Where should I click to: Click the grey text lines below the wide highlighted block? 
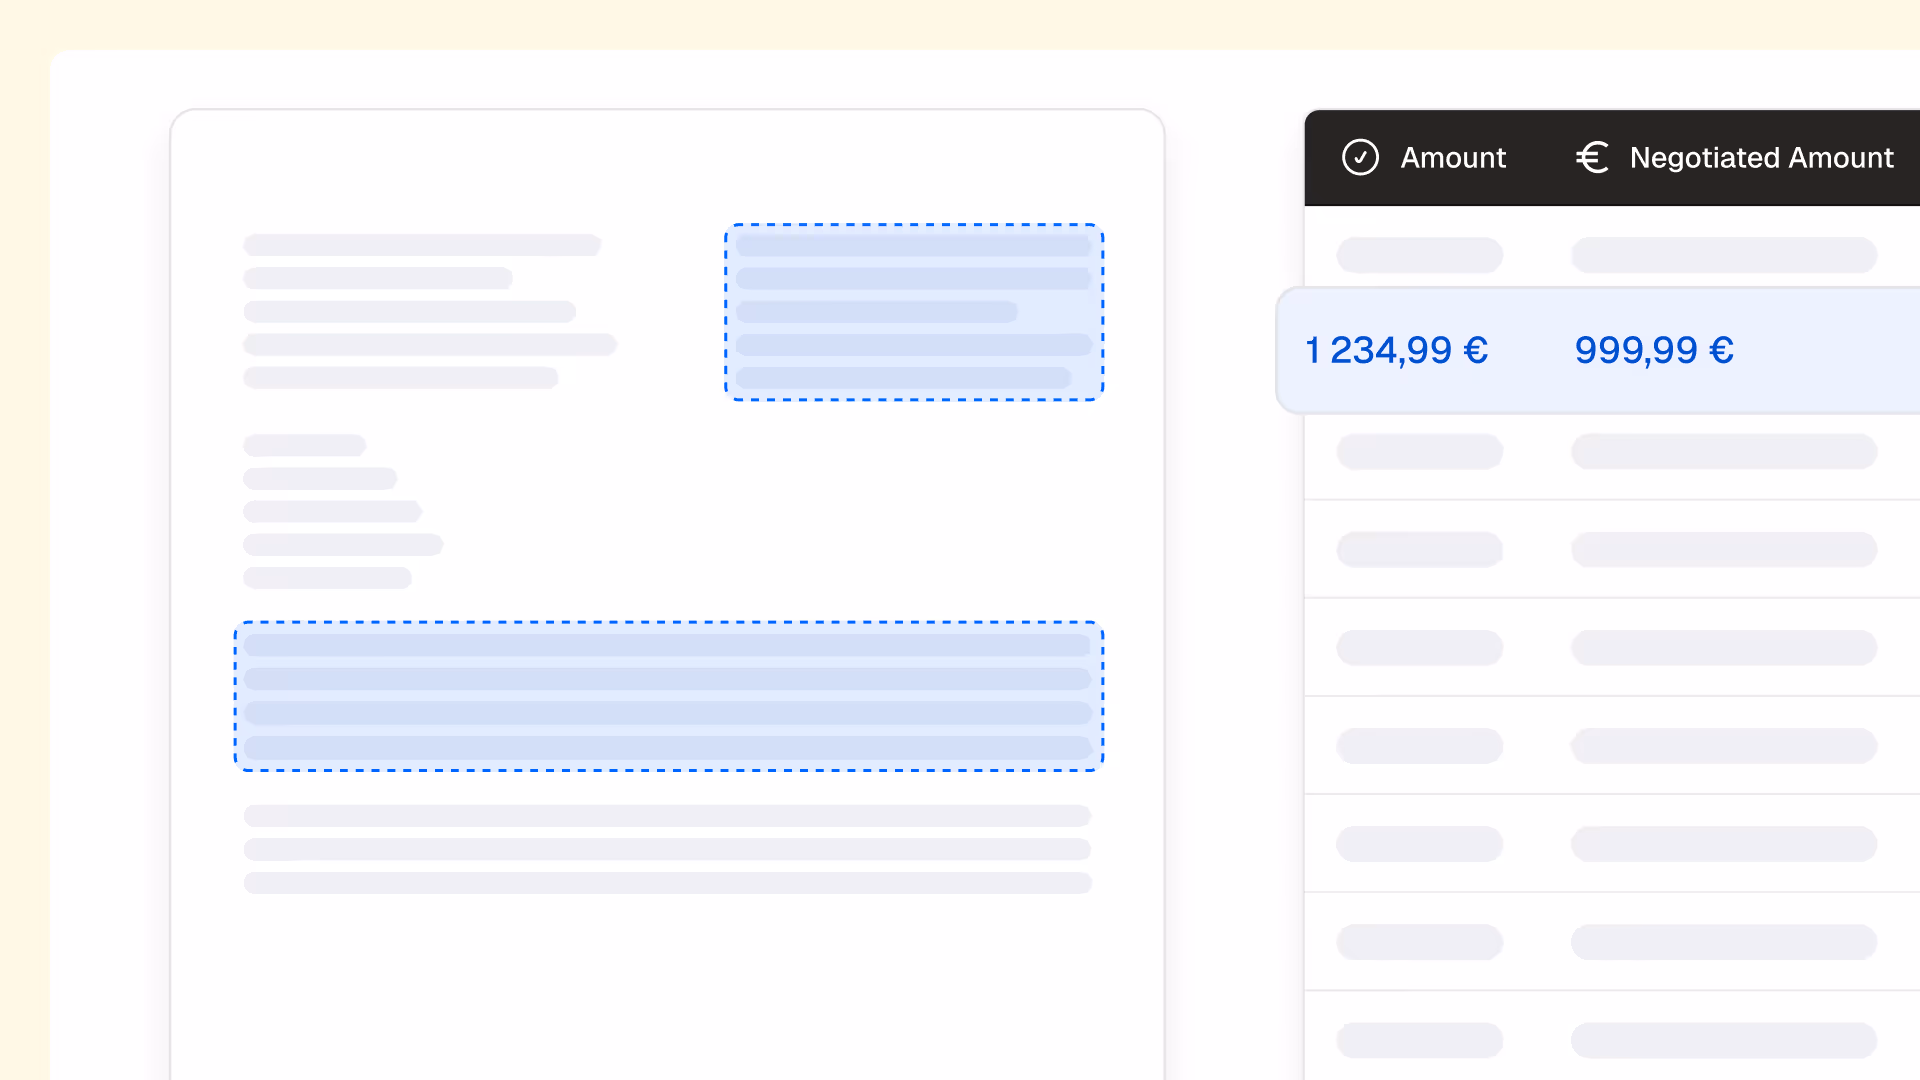667,849
